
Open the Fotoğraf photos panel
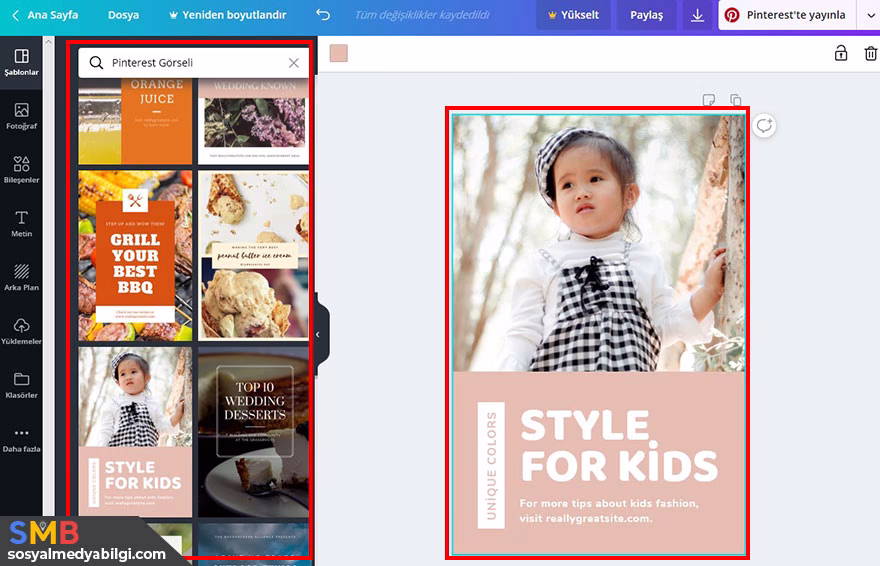pyautogui.click(x=21, y=116)
